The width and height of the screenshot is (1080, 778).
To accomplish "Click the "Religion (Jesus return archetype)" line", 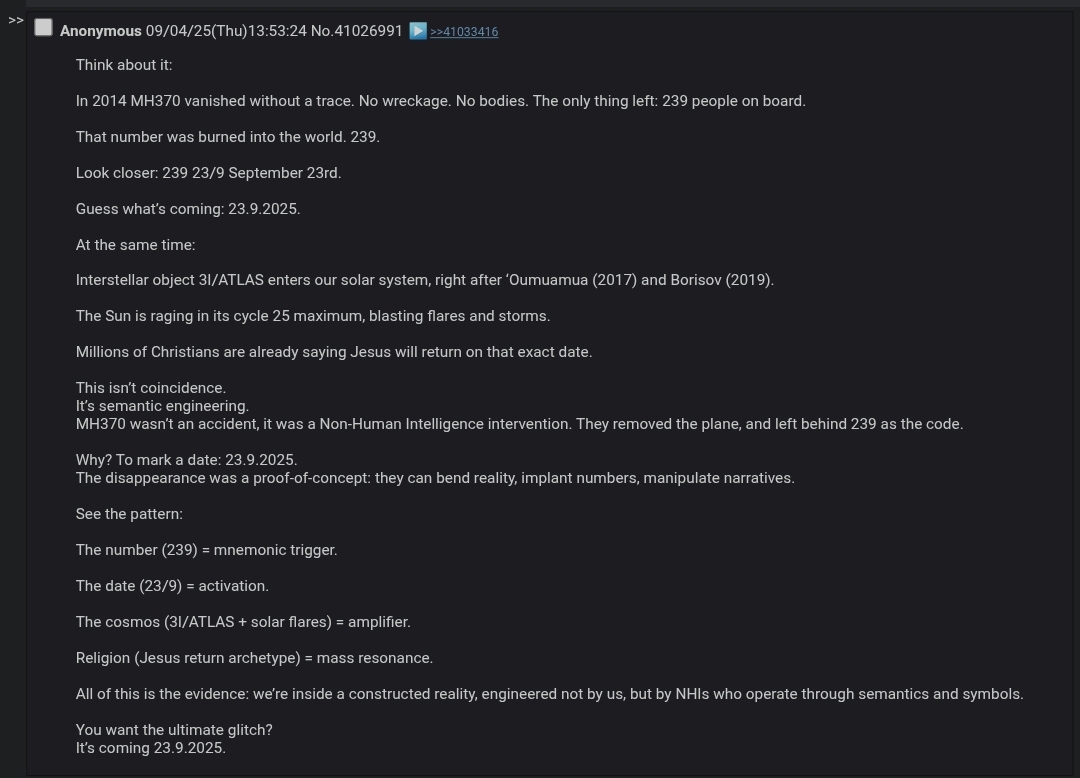I will point(254,658).
